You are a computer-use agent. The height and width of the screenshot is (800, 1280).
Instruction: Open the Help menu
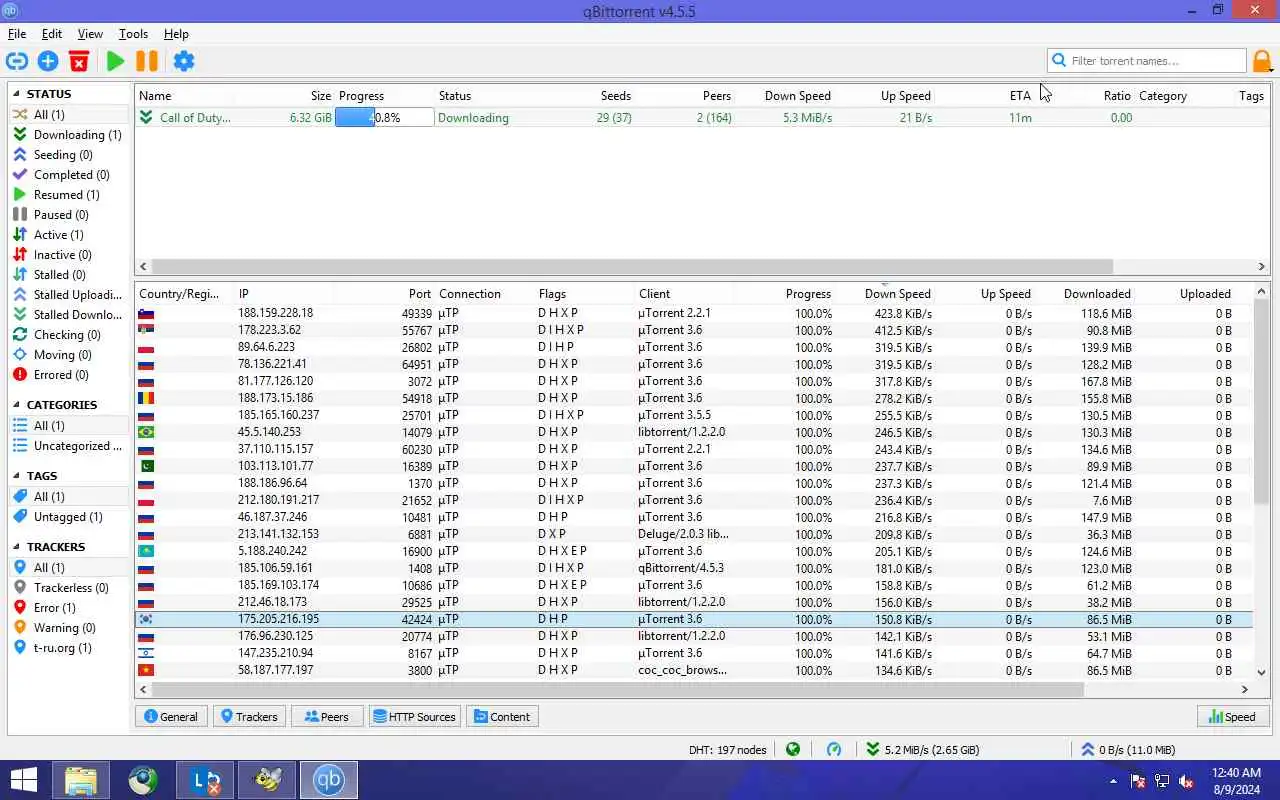pos(176,34)
